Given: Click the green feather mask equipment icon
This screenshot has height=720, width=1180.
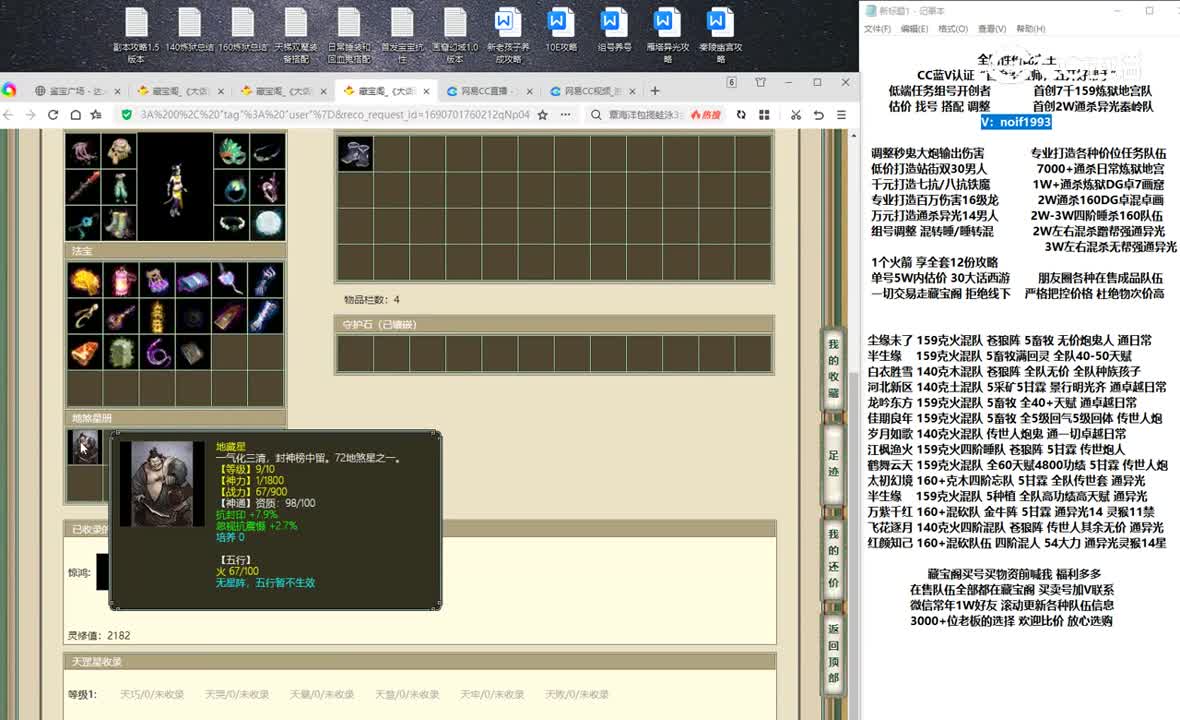Looking at the screenshot, I should [232, 151].
